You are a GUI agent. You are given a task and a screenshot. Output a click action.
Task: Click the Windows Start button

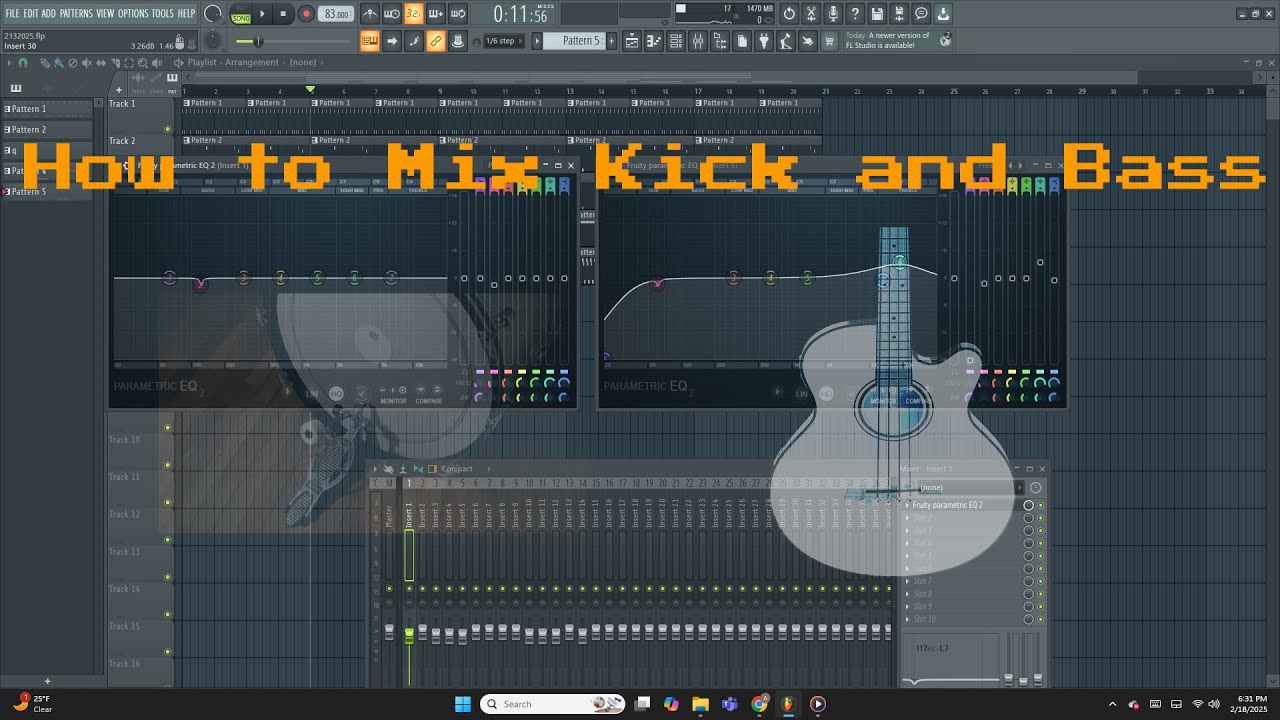coord(463,704)
